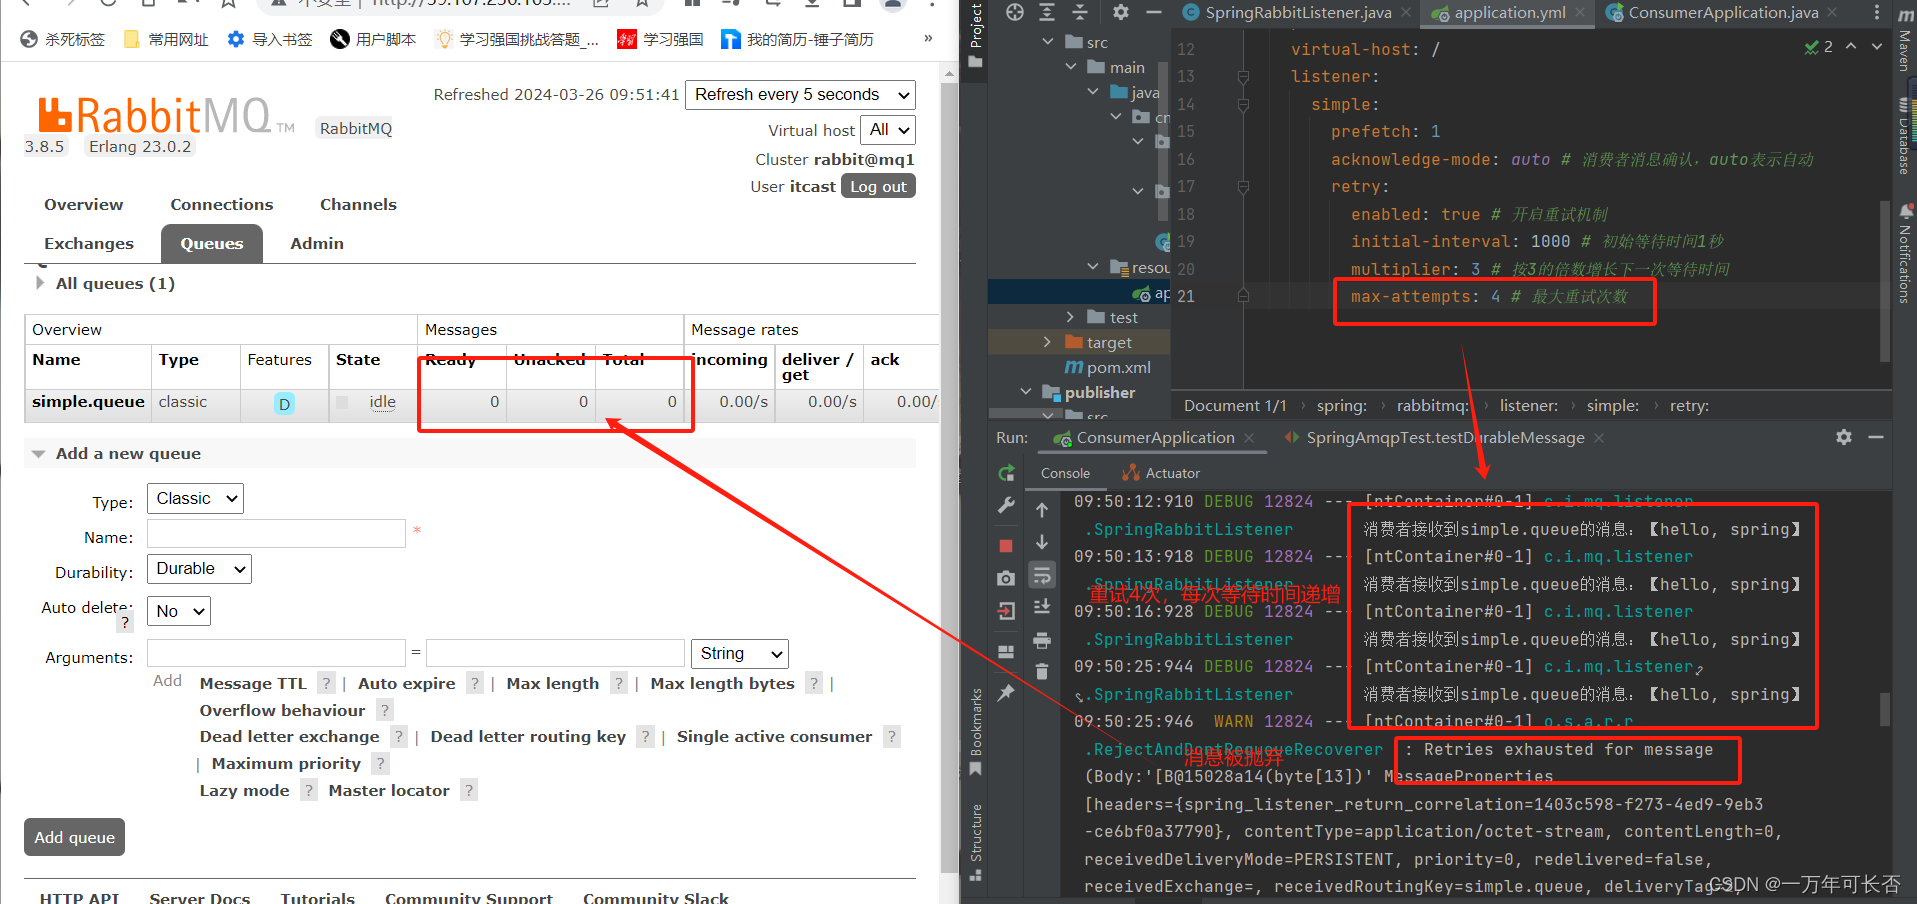
Task: Open the Virtual host All dropdown
Action: click(889, 130)
